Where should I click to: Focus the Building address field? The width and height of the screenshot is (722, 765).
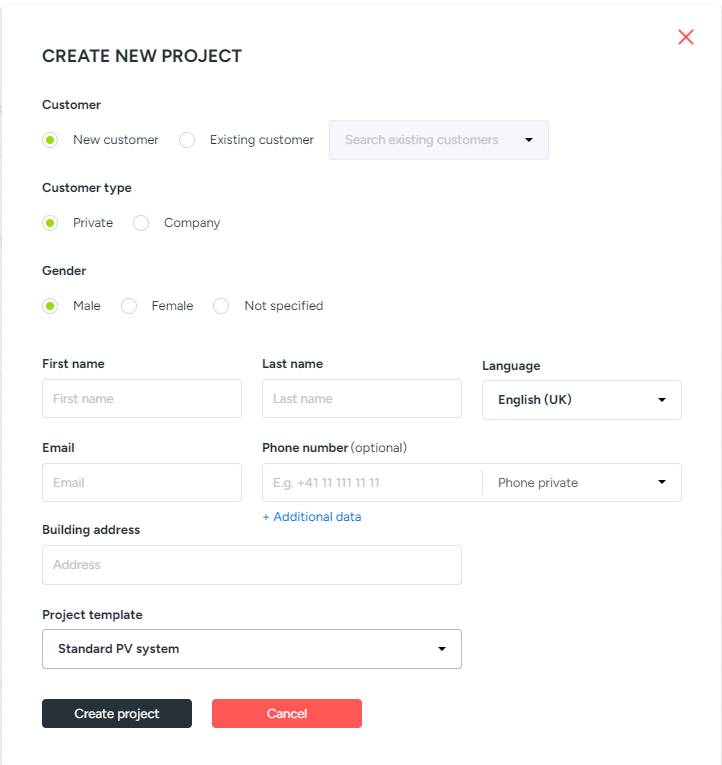pos(251,565)
